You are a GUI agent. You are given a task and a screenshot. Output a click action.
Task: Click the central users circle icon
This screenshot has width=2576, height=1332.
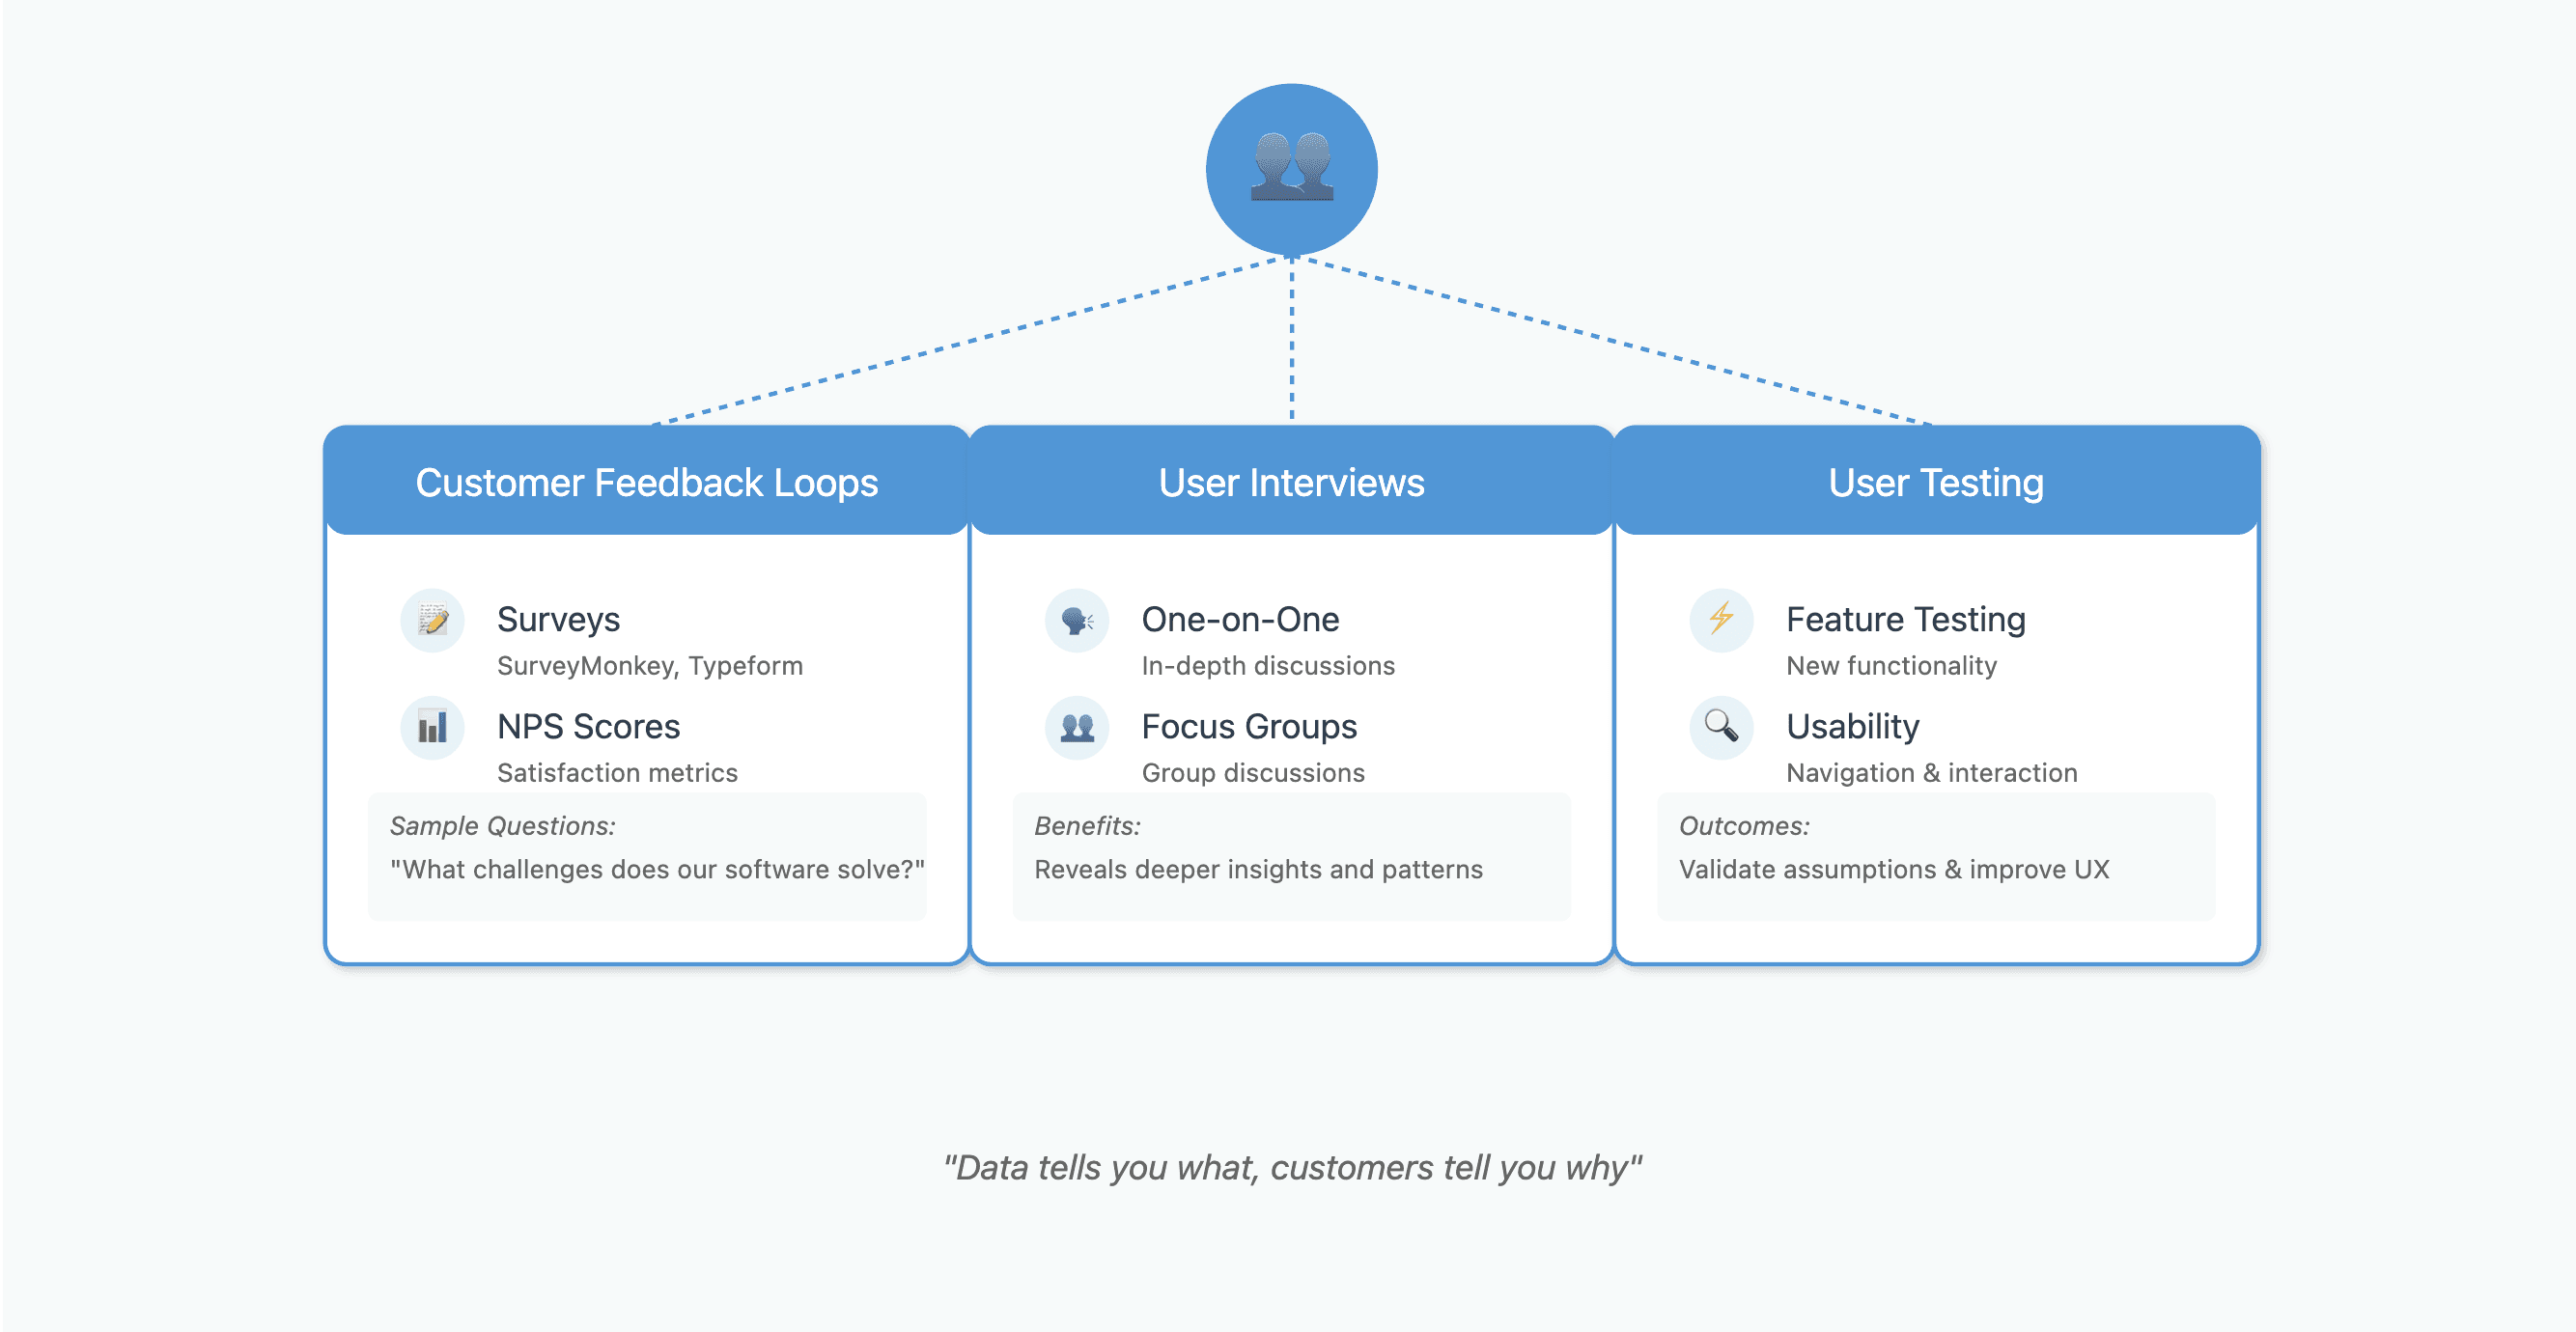pos(1291,169)
